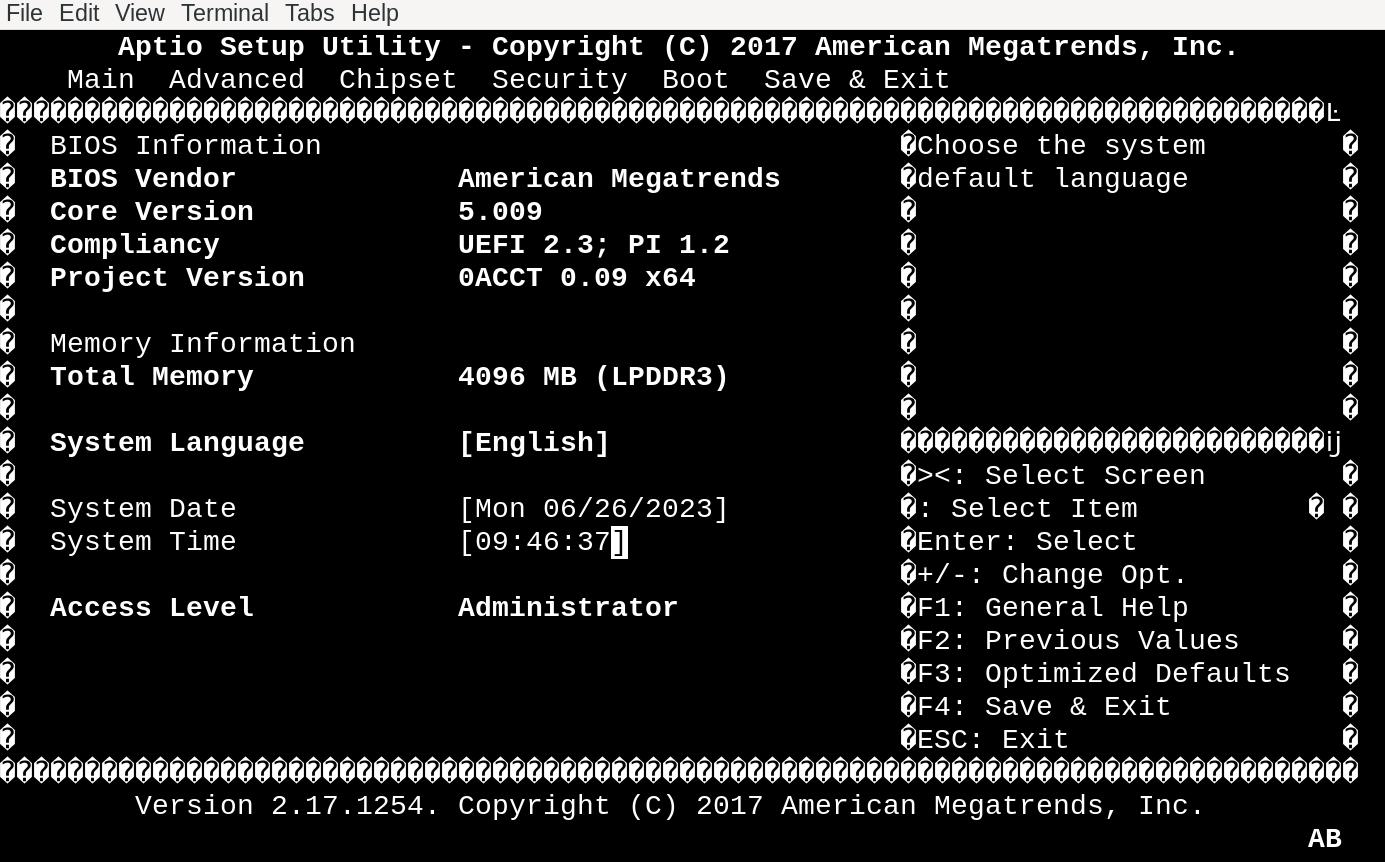1385x862 pixels.
Task: Select the Save & Exit tab
Action: (856, 80)
